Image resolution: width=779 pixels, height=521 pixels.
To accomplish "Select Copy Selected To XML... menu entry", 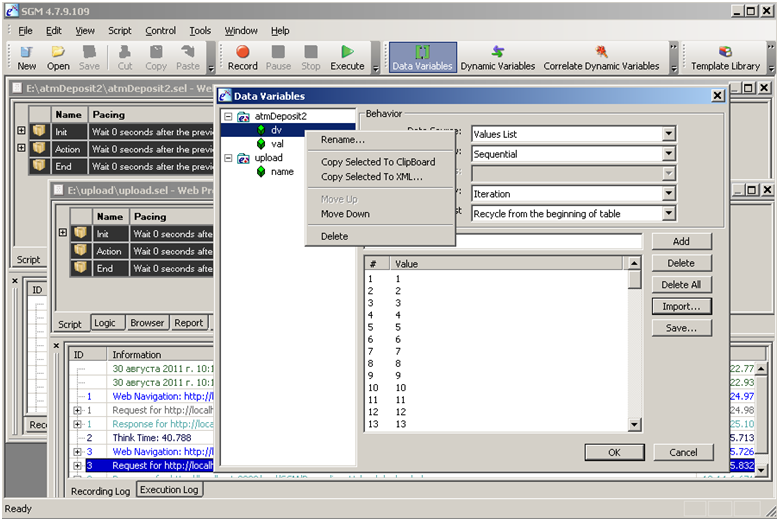I will click(371, 177).
